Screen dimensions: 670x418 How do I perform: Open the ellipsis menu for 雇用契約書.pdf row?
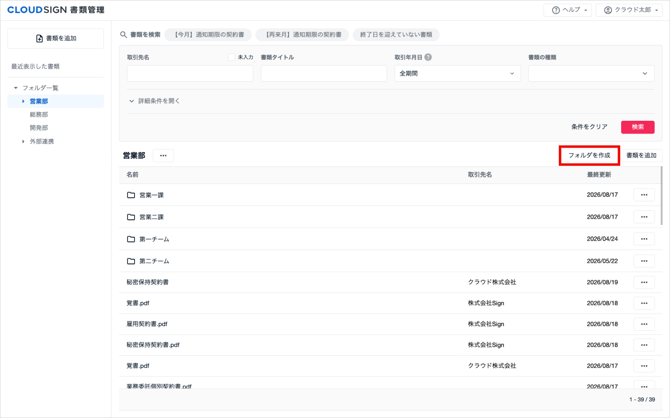[644, 324]
